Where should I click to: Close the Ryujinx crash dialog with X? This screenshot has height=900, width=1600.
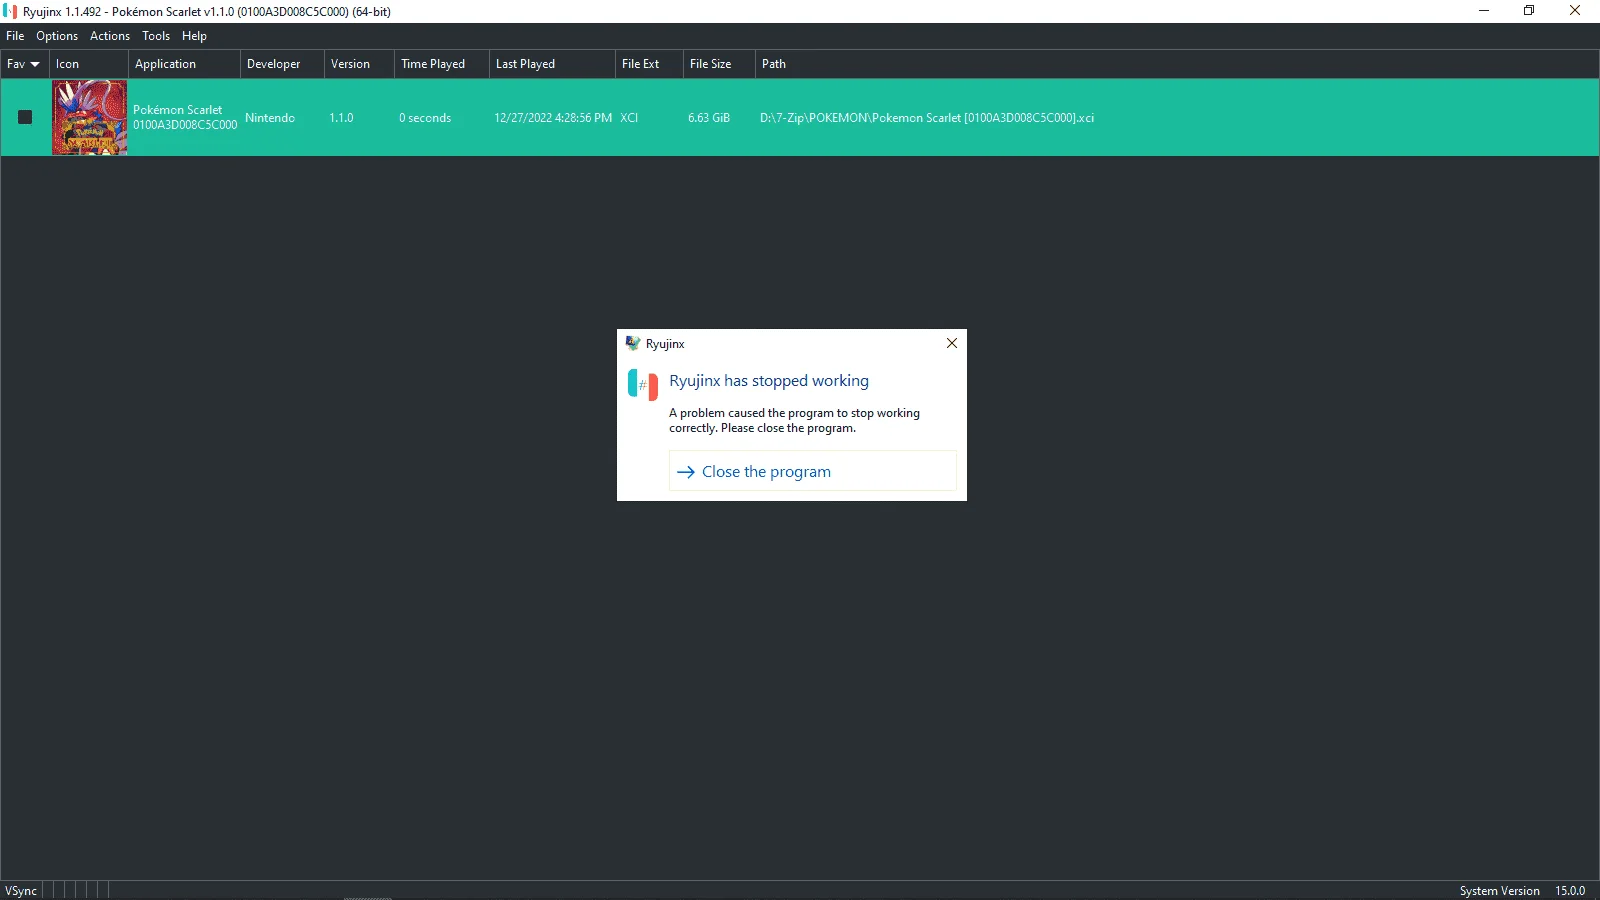tap(952, 343)
